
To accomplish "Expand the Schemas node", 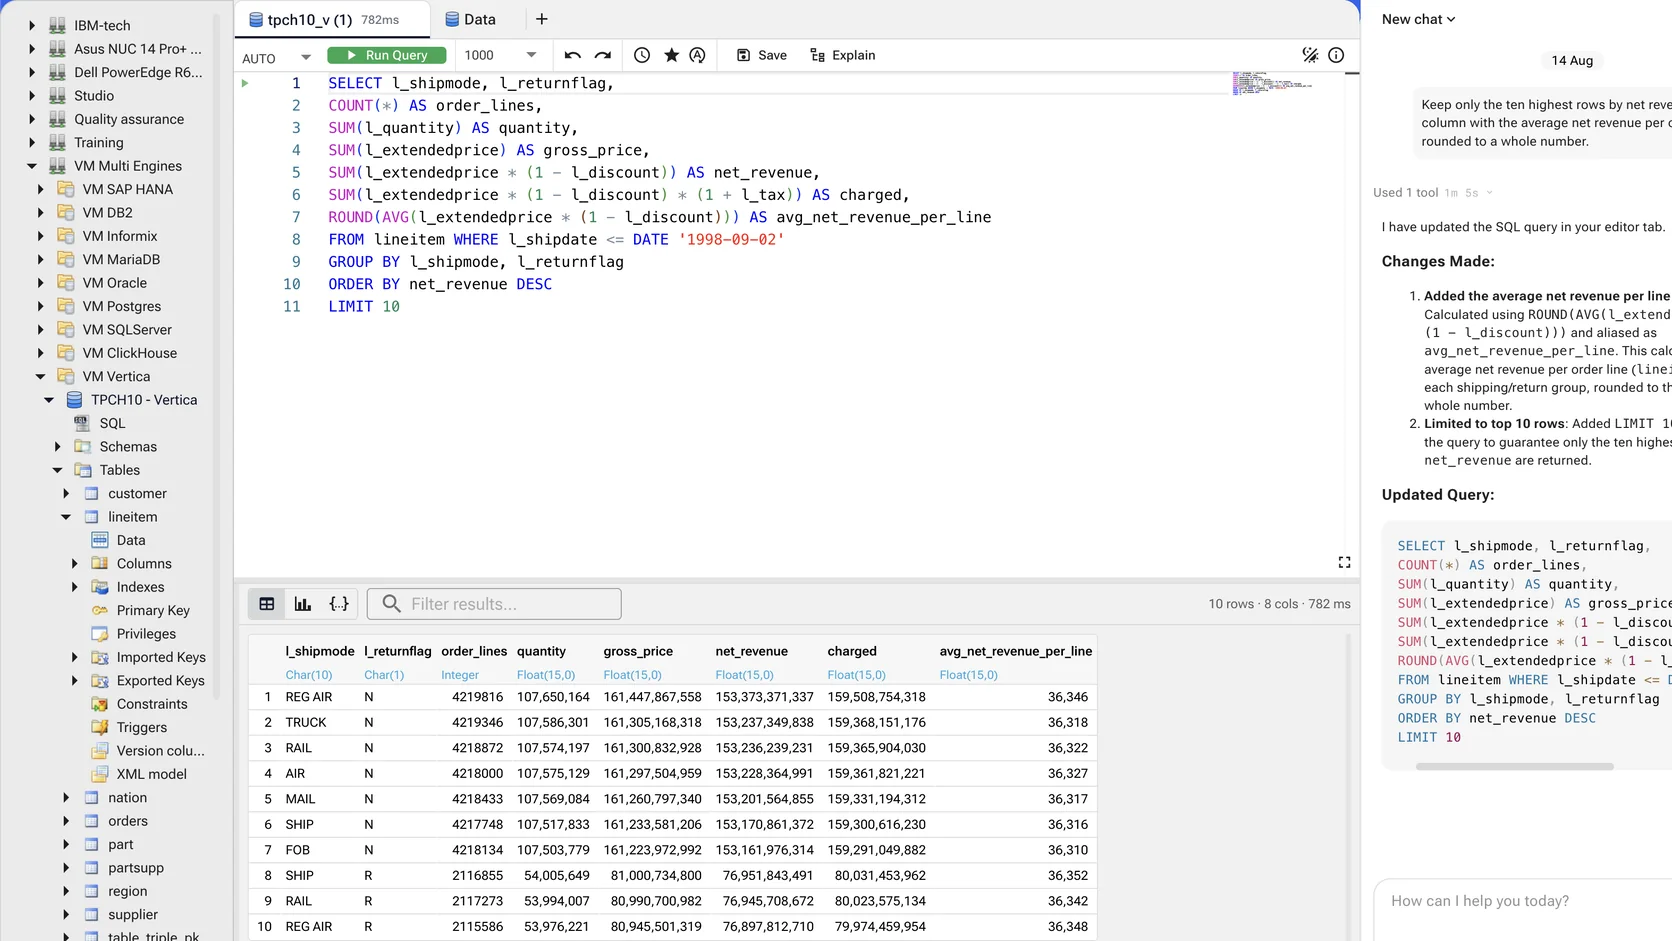I will coord(57,447).
